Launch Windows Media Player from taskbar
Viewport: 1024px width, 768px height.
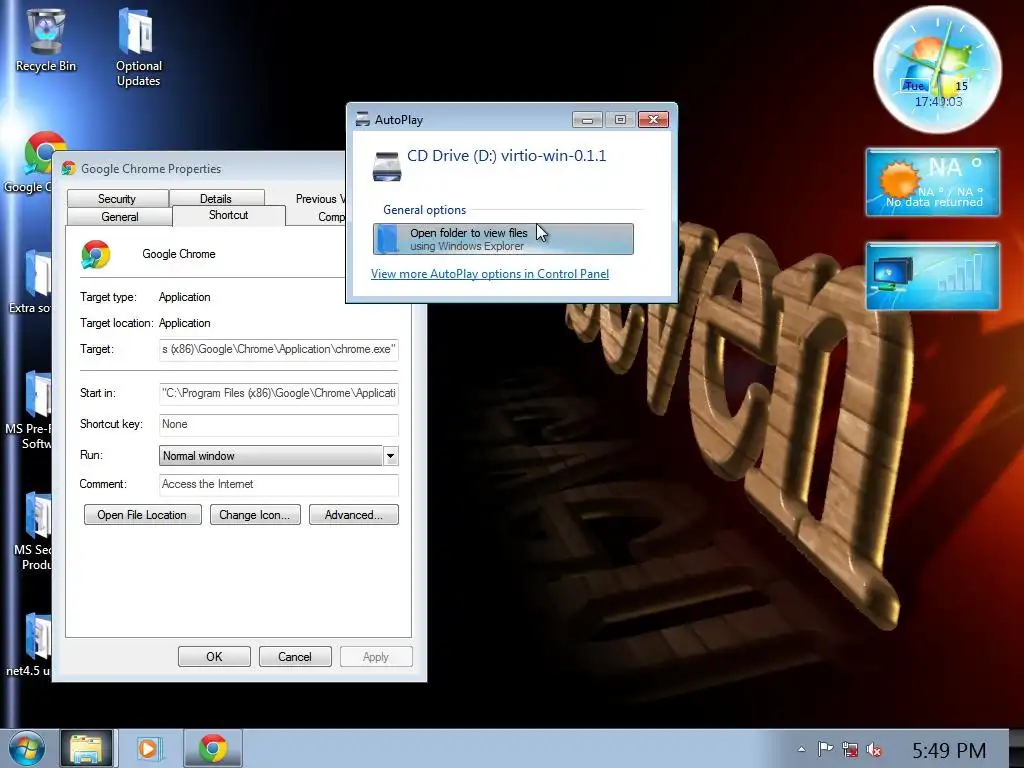pos(148,748)
